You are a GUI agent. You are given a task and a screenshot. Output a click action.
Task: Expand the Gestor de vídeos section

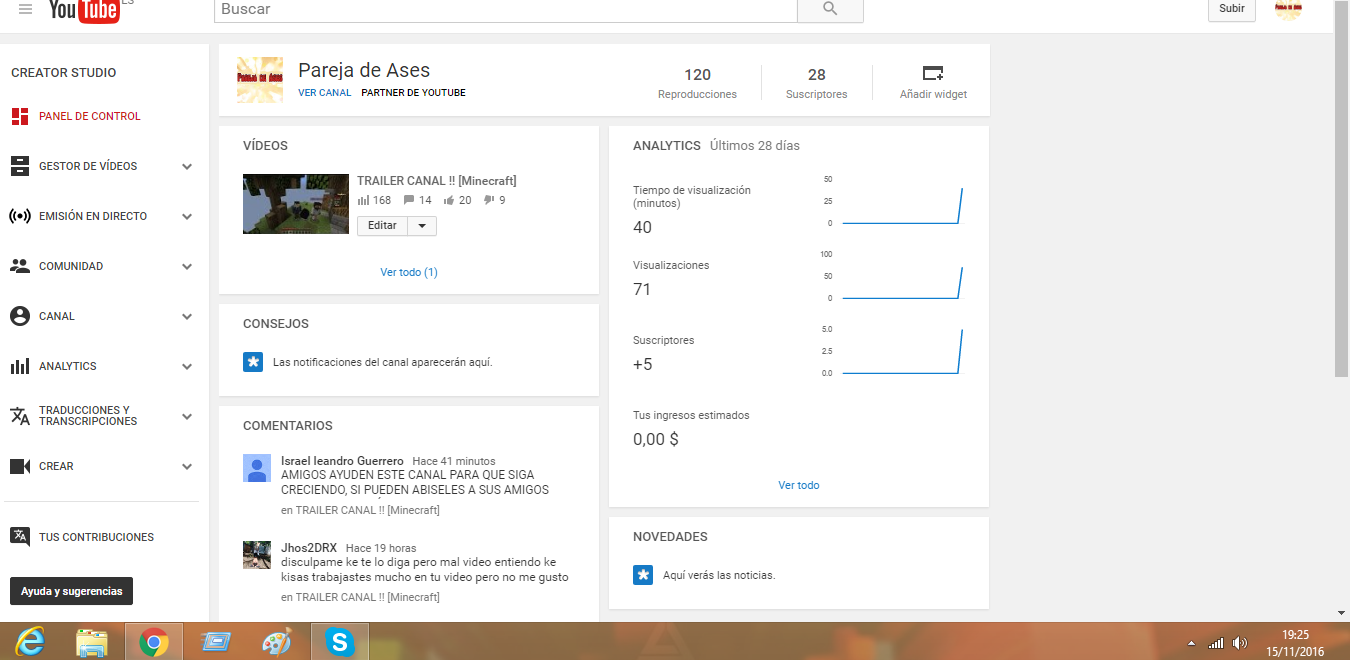(x=187, y=167)
